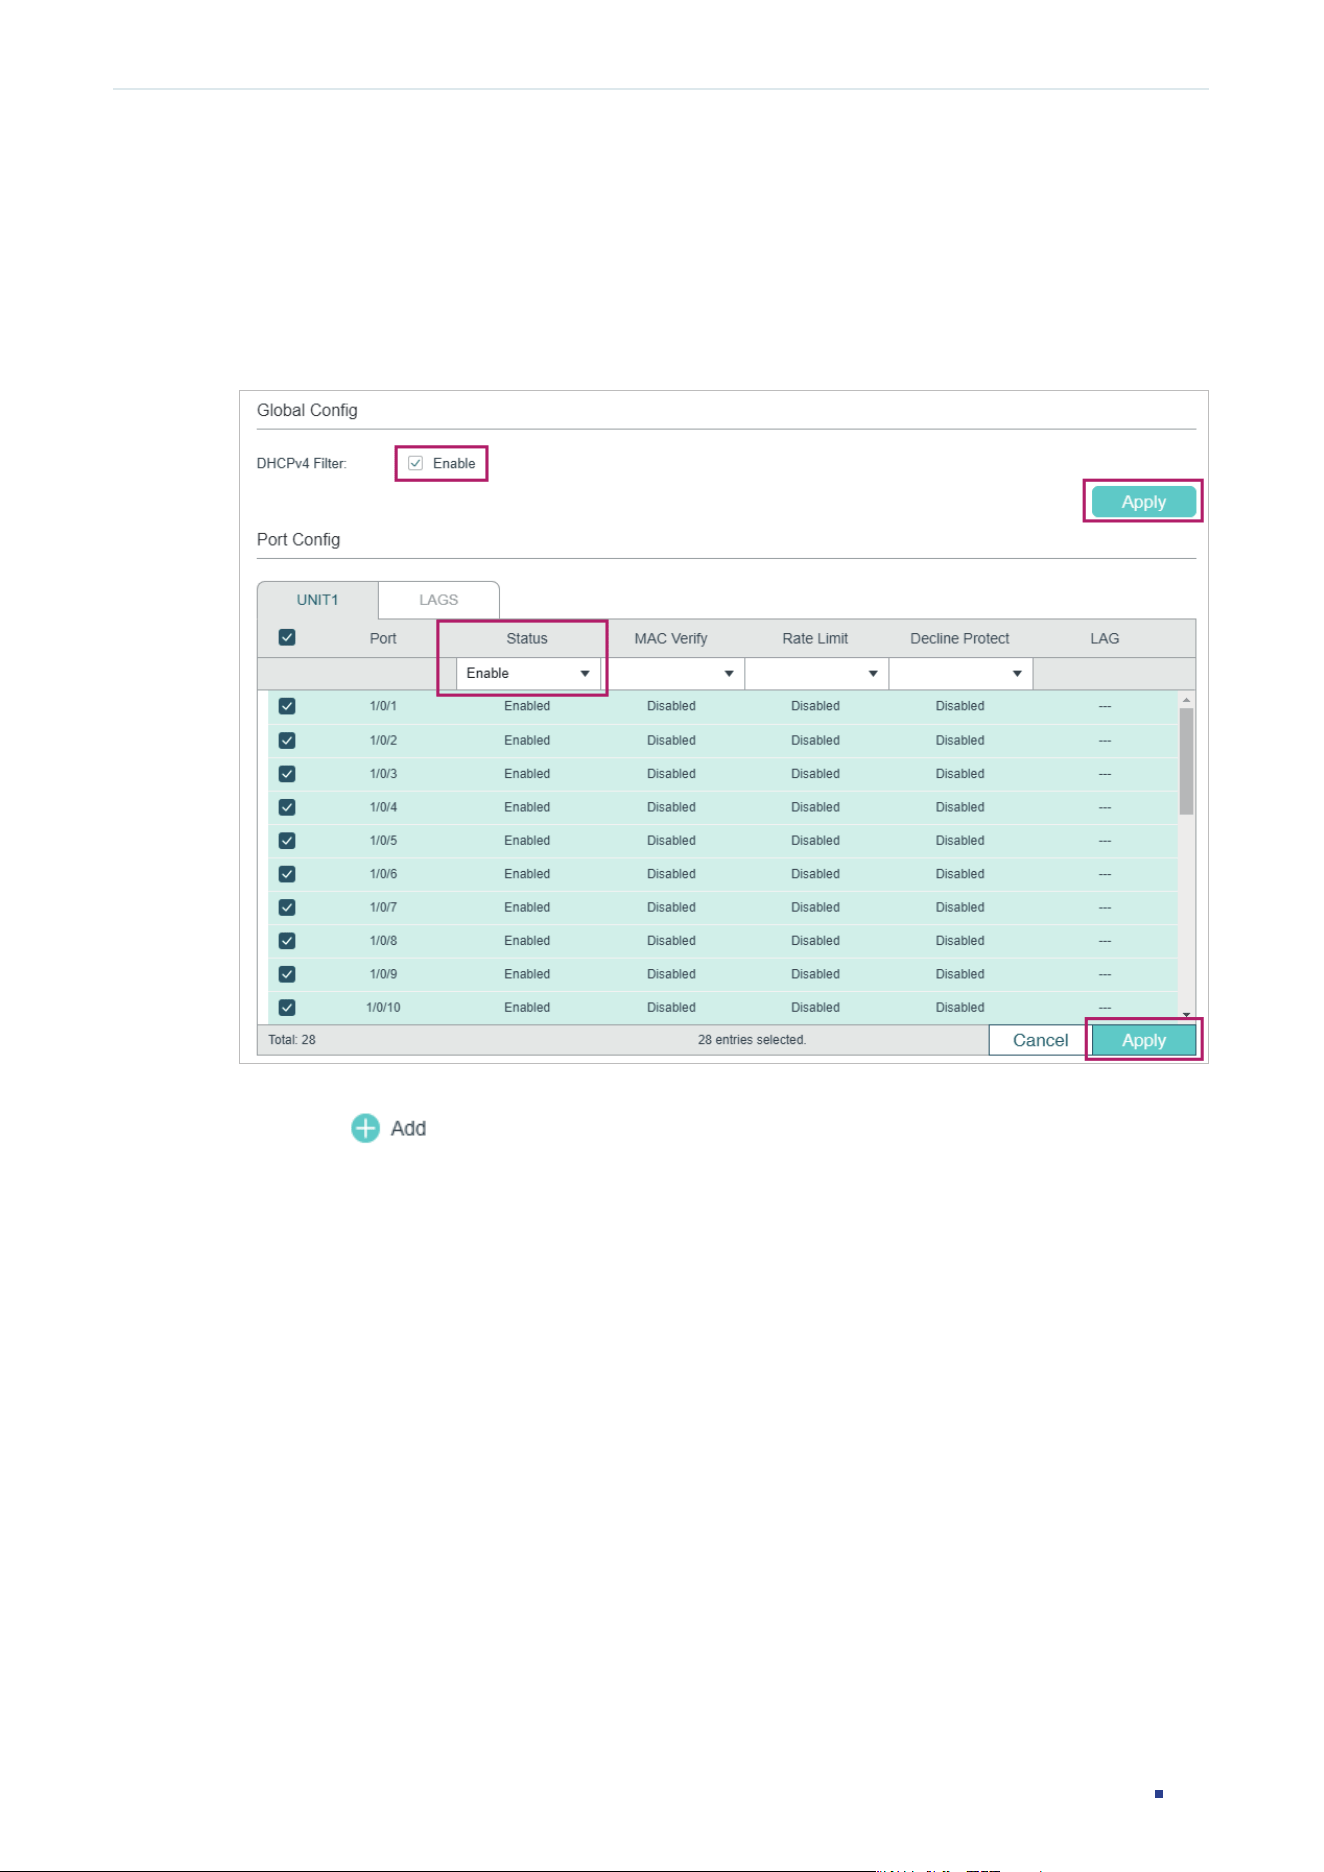Click Apply at the table bottom
The height and width of the screenshot is (1872, 1324).
point(1144,1040)
